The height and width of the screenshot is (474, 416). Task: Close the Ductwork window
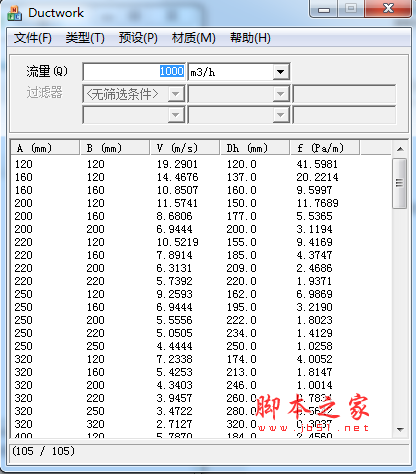pos(388,8)
